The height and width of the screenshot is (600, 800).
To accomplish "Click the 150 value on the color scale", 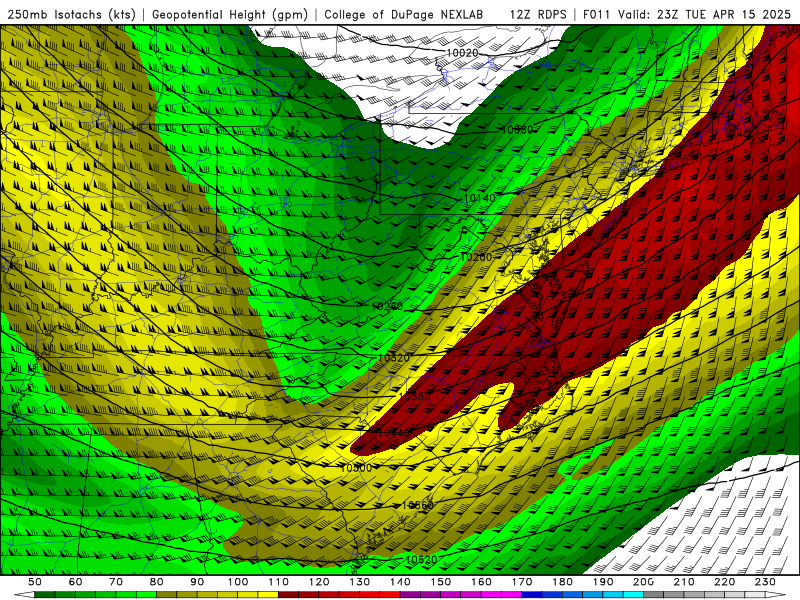I will (x=441, y=582).
